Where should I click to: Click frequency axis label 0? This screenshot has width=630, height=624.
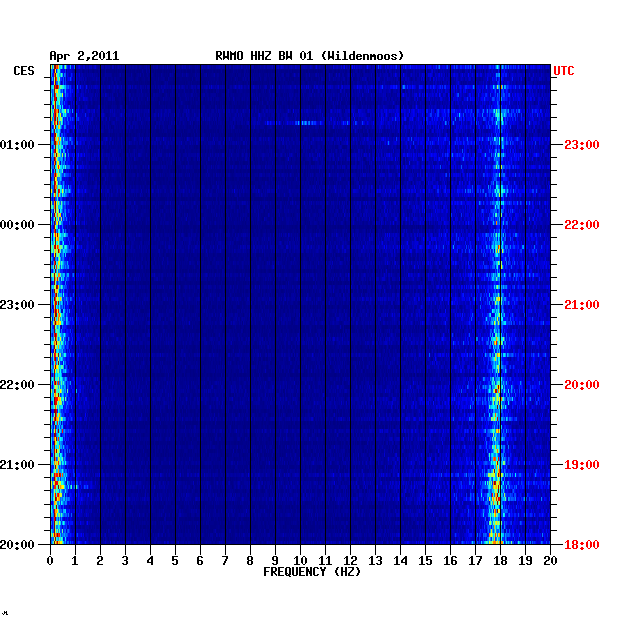point(50,561)
